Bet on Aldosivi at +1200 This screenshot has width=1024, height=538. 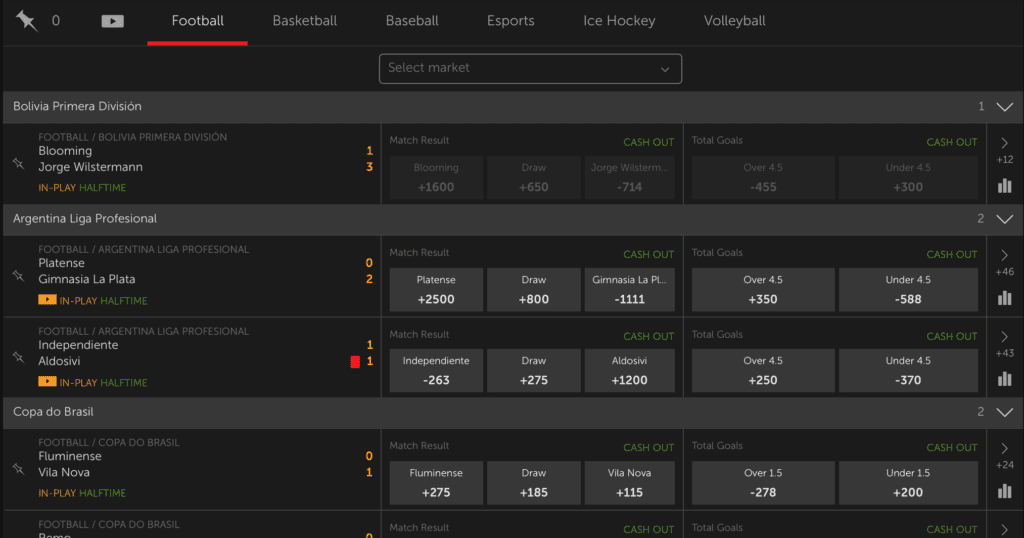(x=630, y=371)
